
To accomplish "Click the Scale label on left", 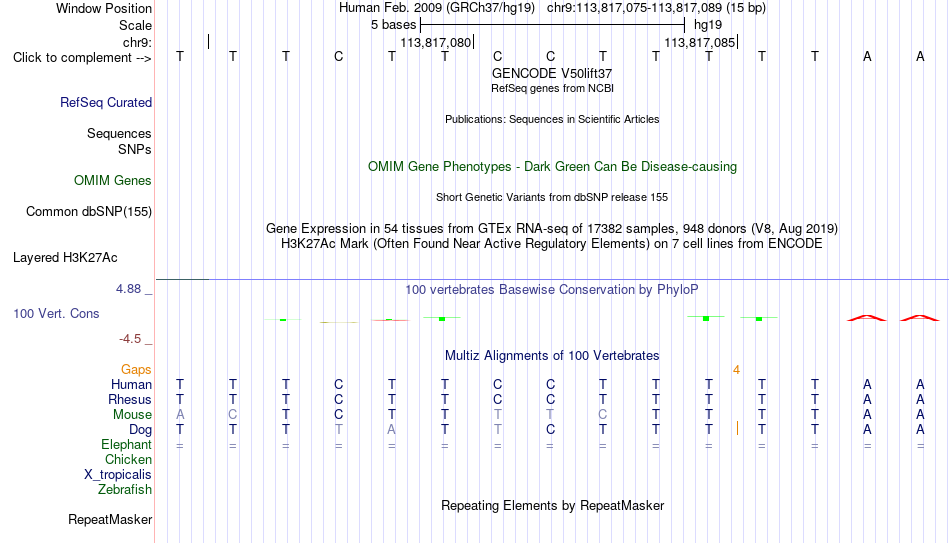I will point(136,25).
